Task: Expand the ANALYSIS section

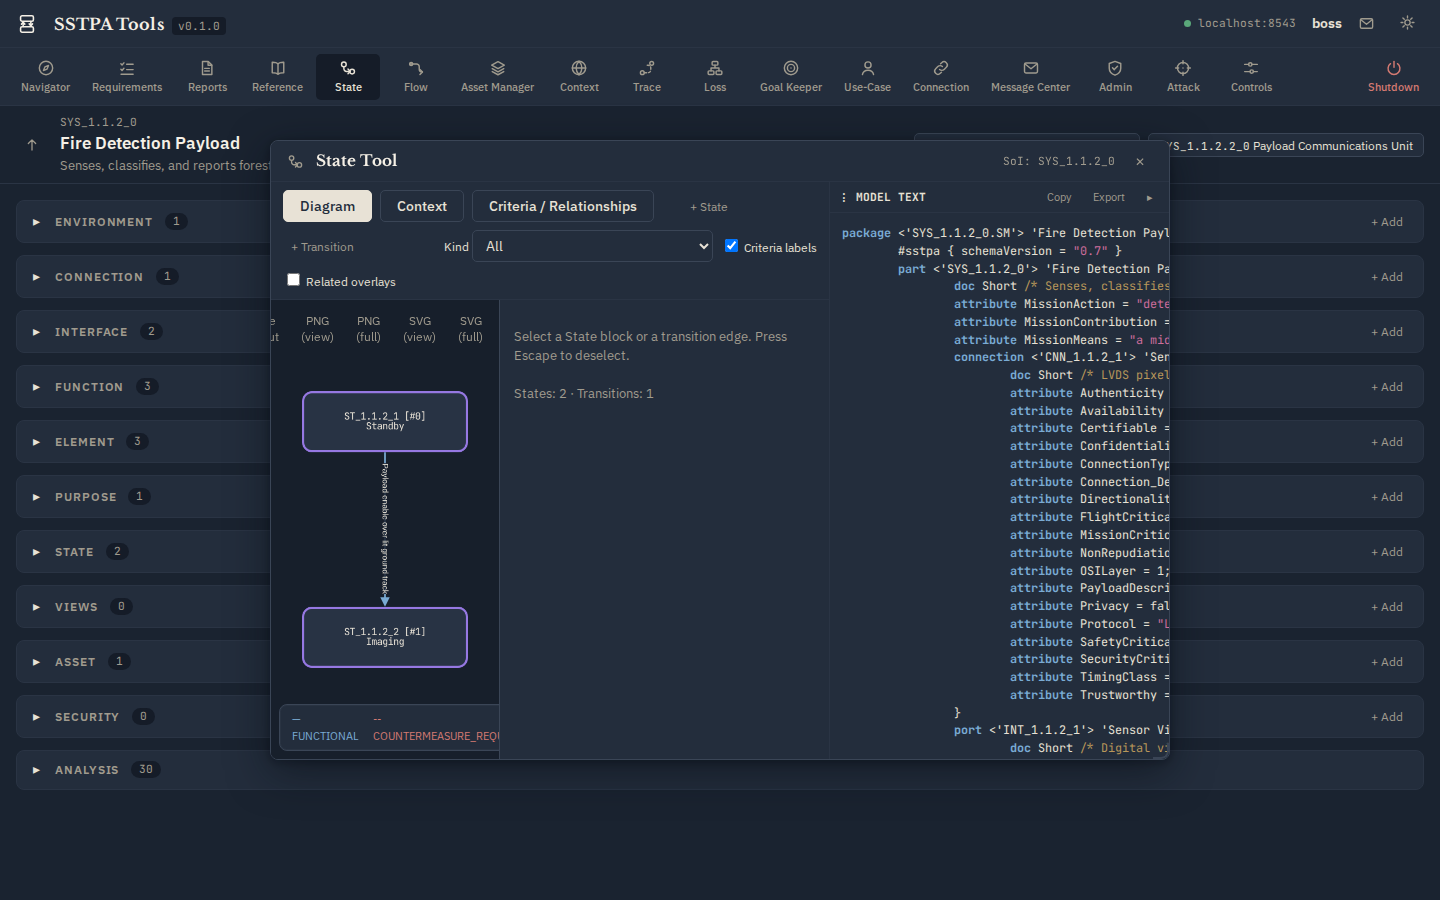Action: click(x=36, y=770)
